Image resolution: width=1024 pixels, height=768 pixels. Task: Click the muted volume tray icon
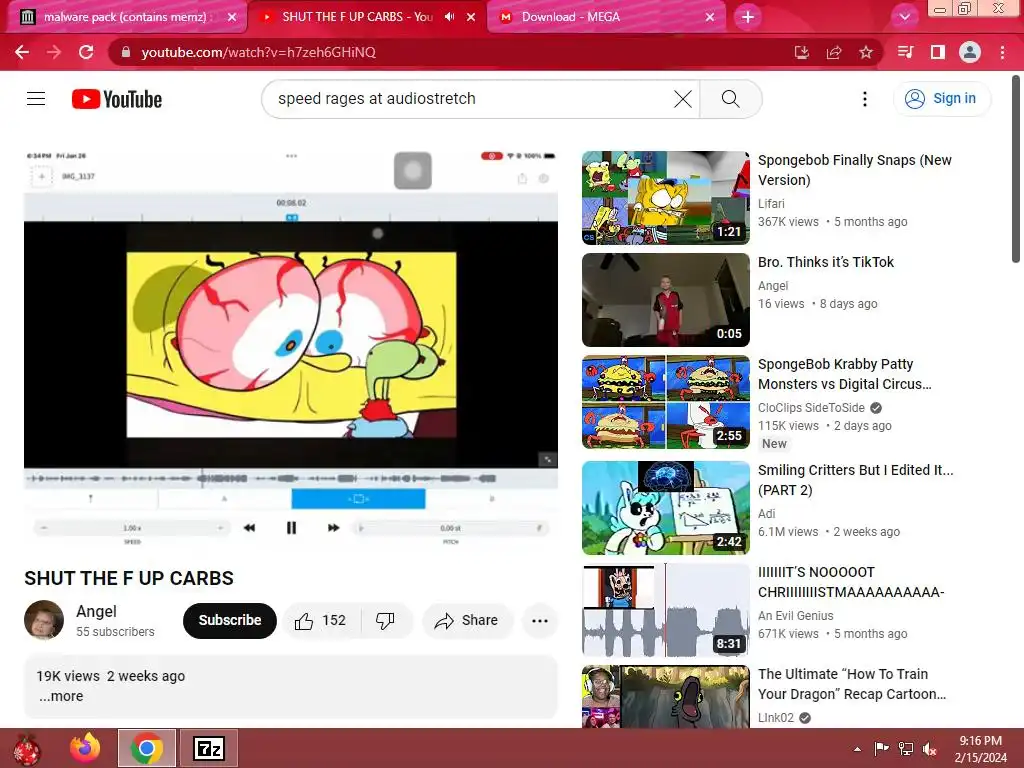pyautogui.click(x=929, y=749)
